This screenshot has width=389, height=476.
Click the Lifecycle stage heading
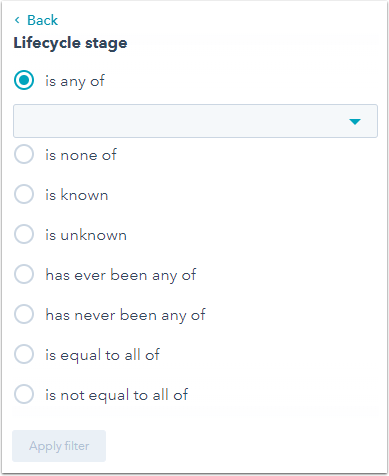[x=70, y=43]
